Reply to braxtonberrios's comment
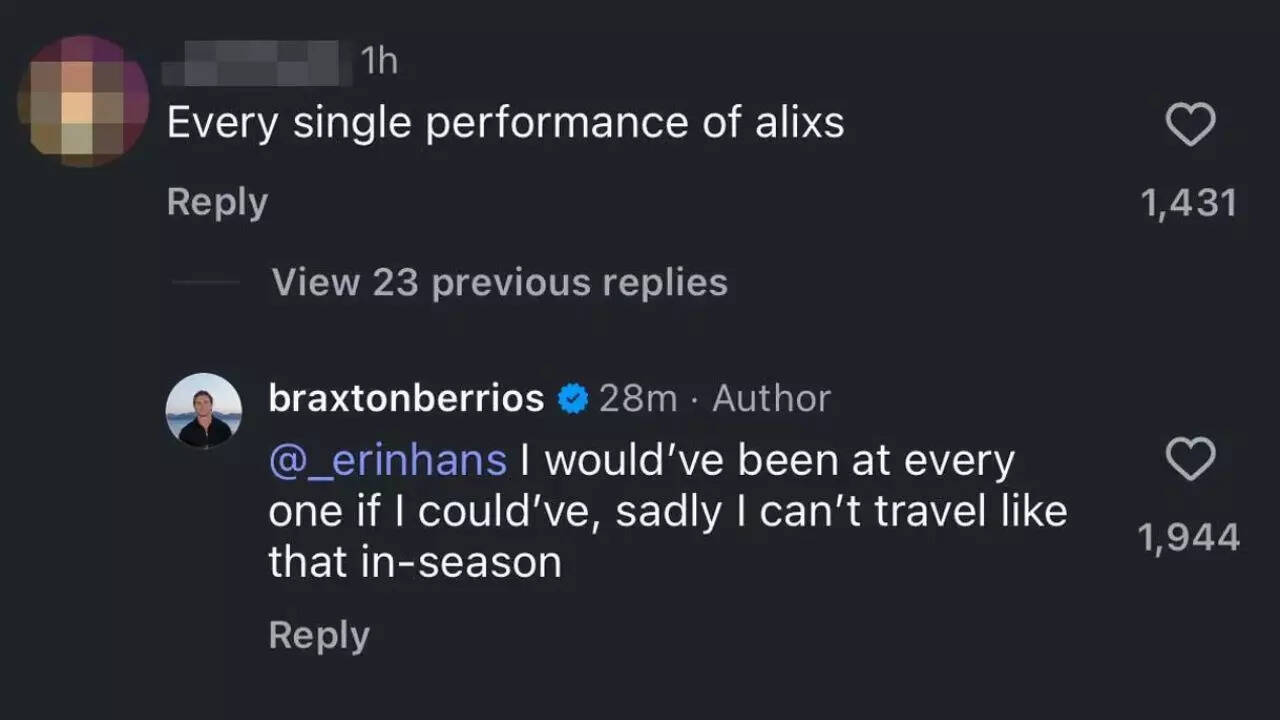This screenshot has width=1280, height=720. [318, 634]
